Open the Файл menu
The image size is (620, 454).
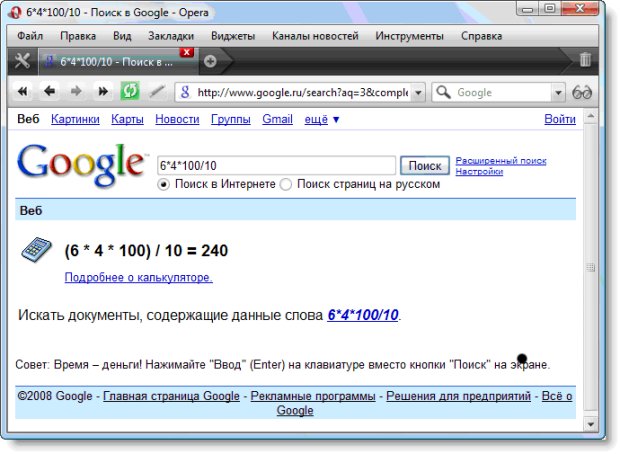tap(30, 36)
